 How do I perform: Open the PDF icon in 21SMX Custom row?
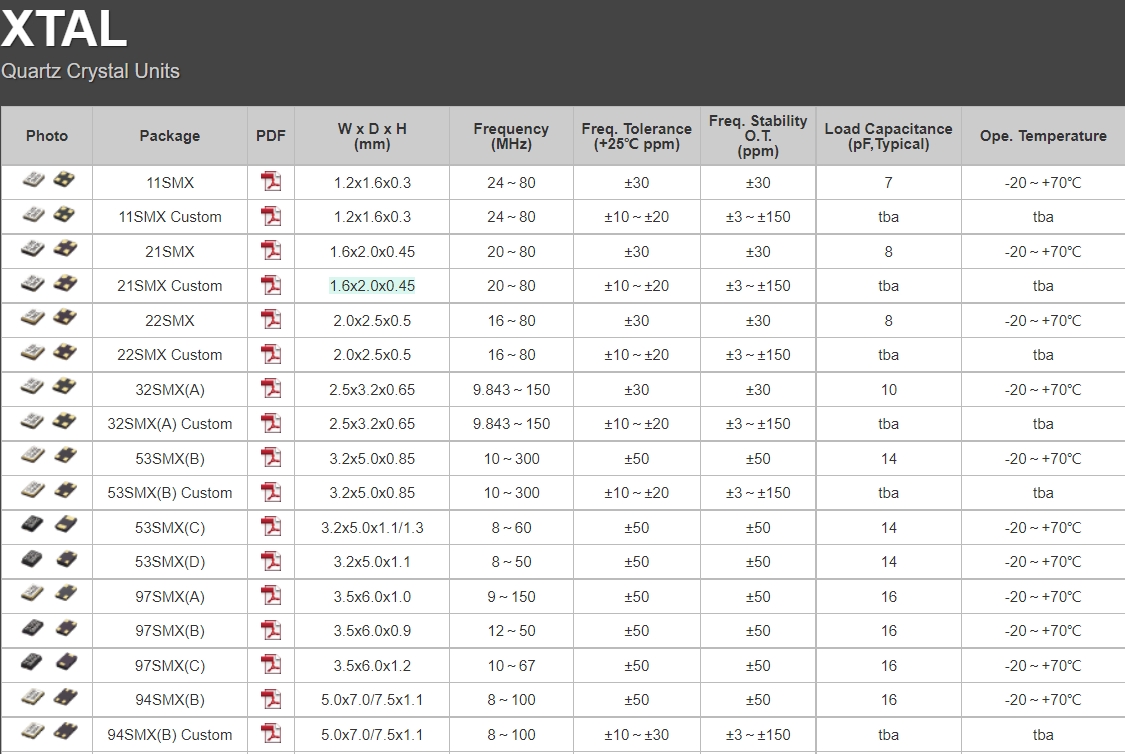pos(271,286)
